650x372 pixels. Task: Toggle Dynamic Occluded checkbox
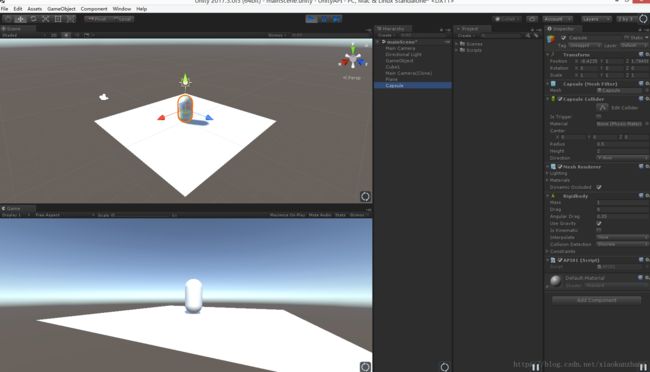pyautogui.click(x=599, y=187)
